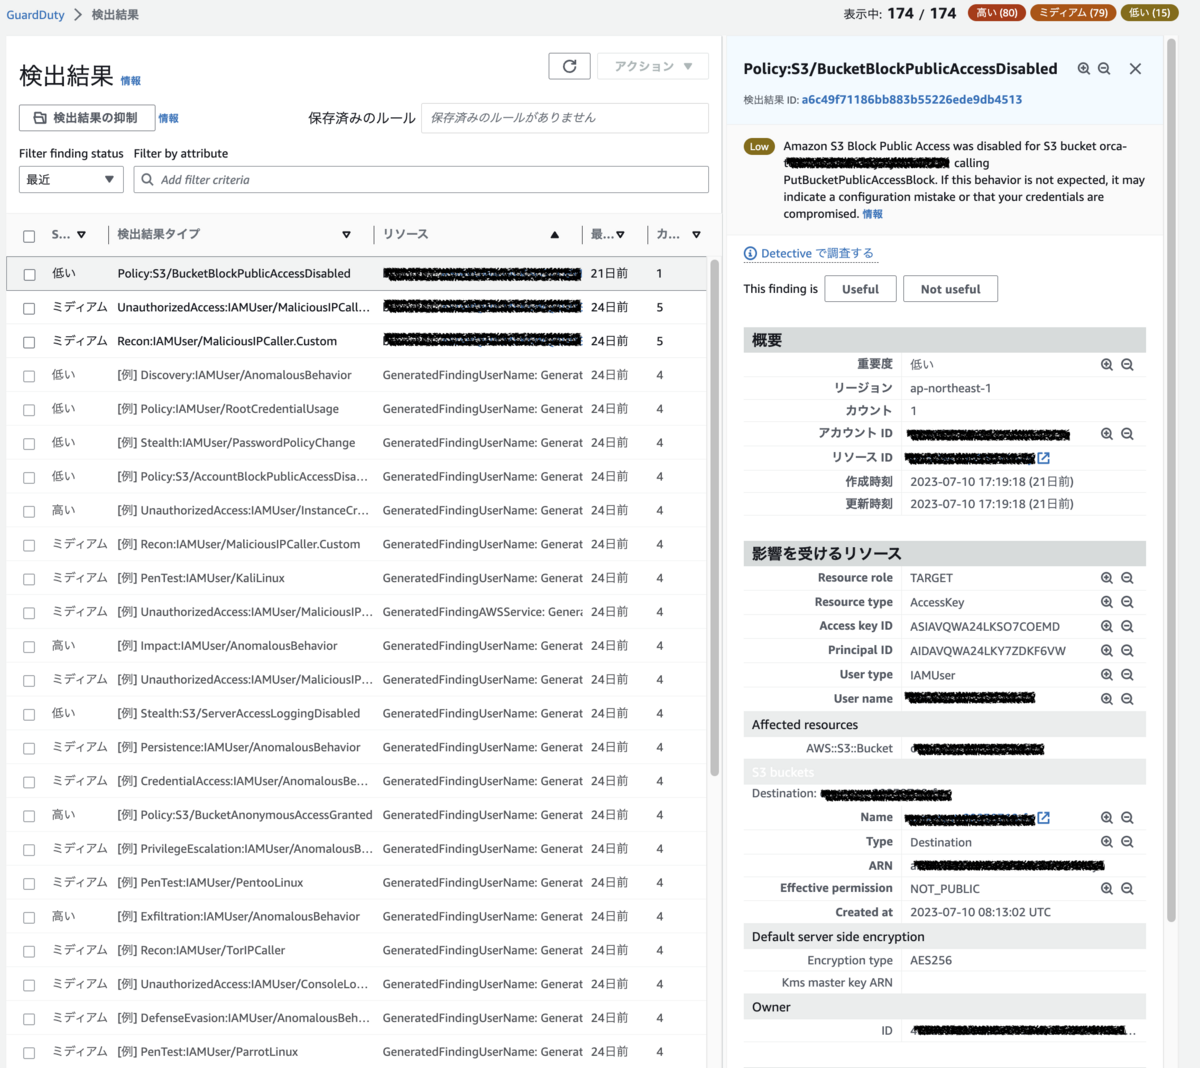Exclude filter icon for User name

(1127, 699)
